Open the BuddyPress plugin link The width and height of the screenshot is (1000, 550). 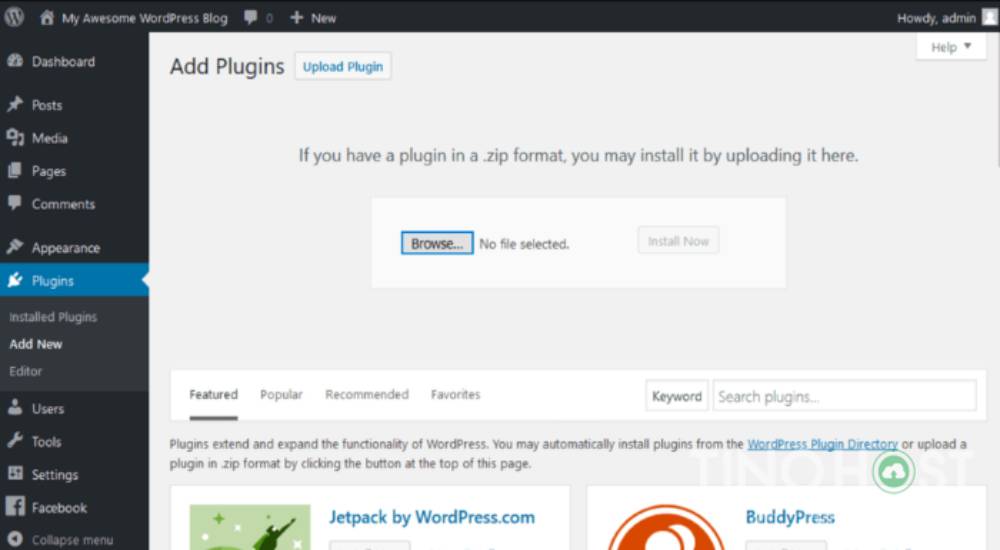click(x=790, y=517)
